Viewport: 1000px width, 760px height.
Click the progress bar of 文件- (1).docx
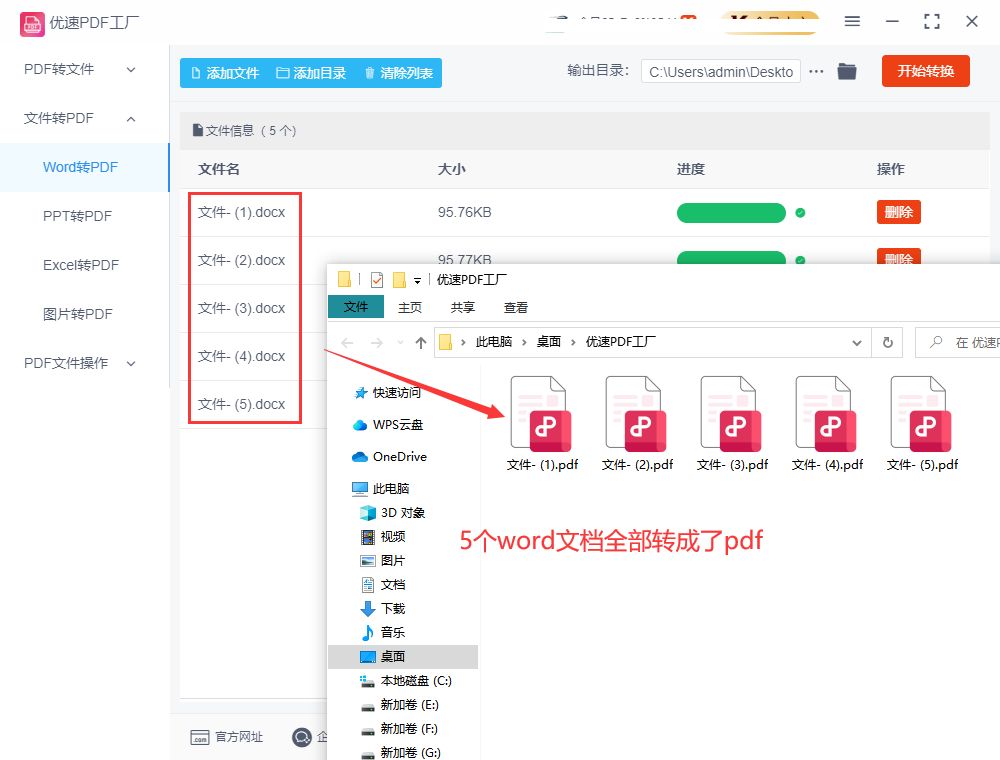731,213
